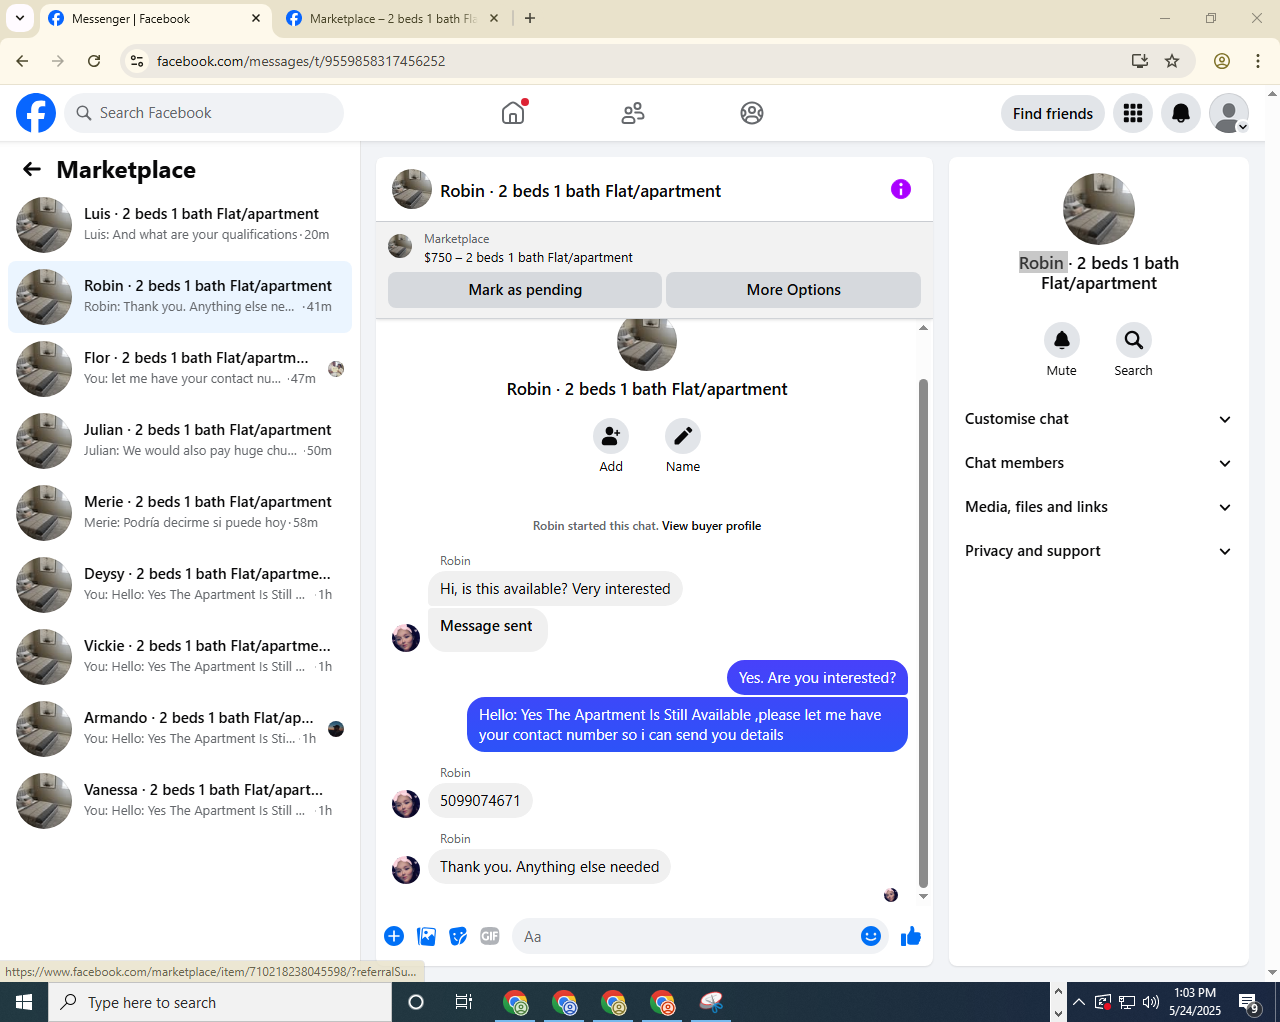
Task: Expand Customise chat section
Action: (x=1098, y=419)
